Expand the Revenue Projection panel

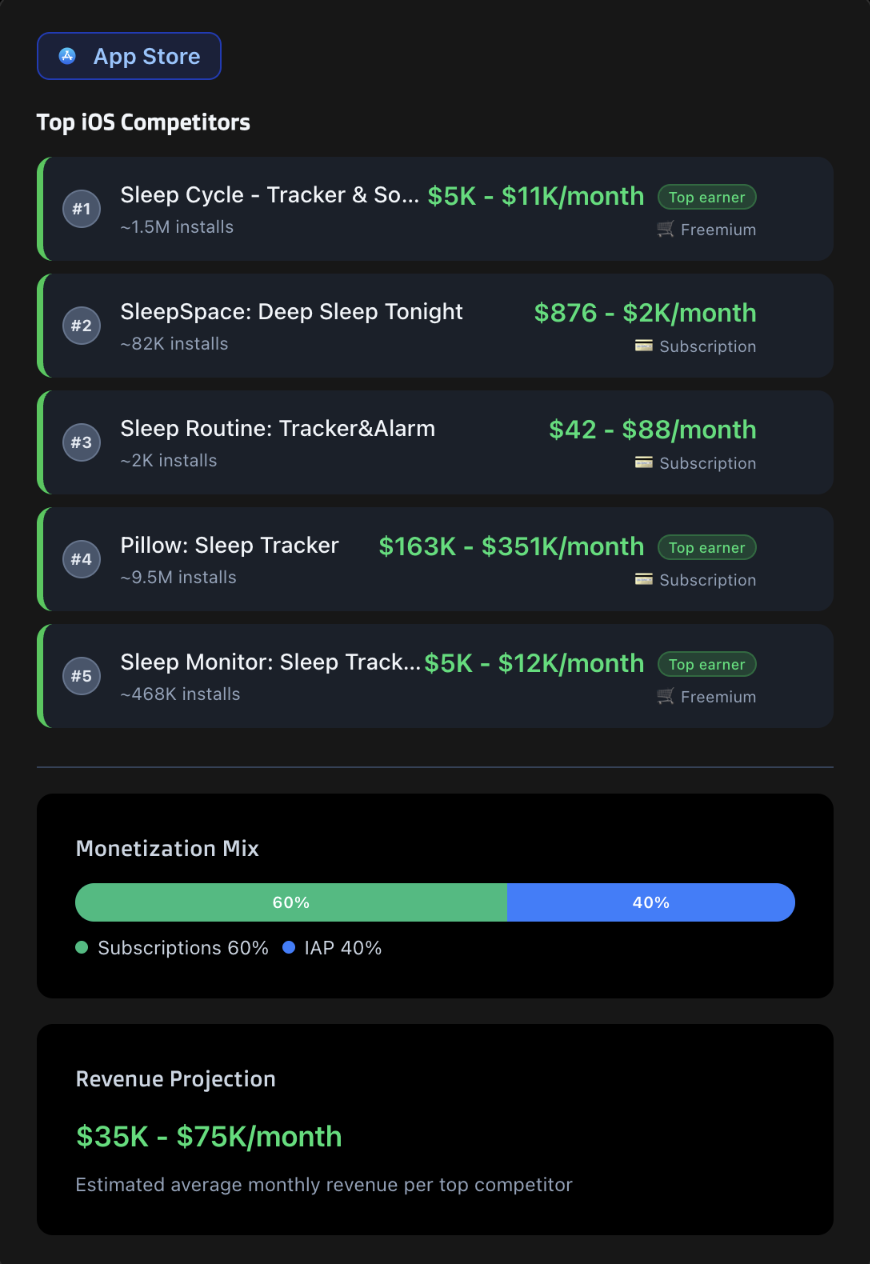pos(435,1128)
